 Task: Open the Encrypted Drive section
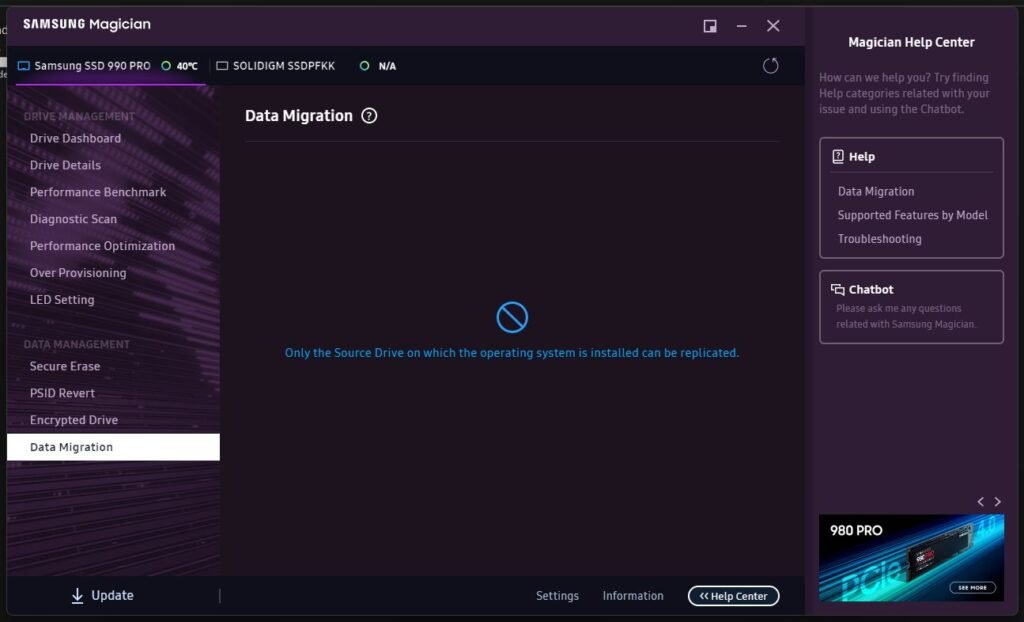click(x=74, y=421)
